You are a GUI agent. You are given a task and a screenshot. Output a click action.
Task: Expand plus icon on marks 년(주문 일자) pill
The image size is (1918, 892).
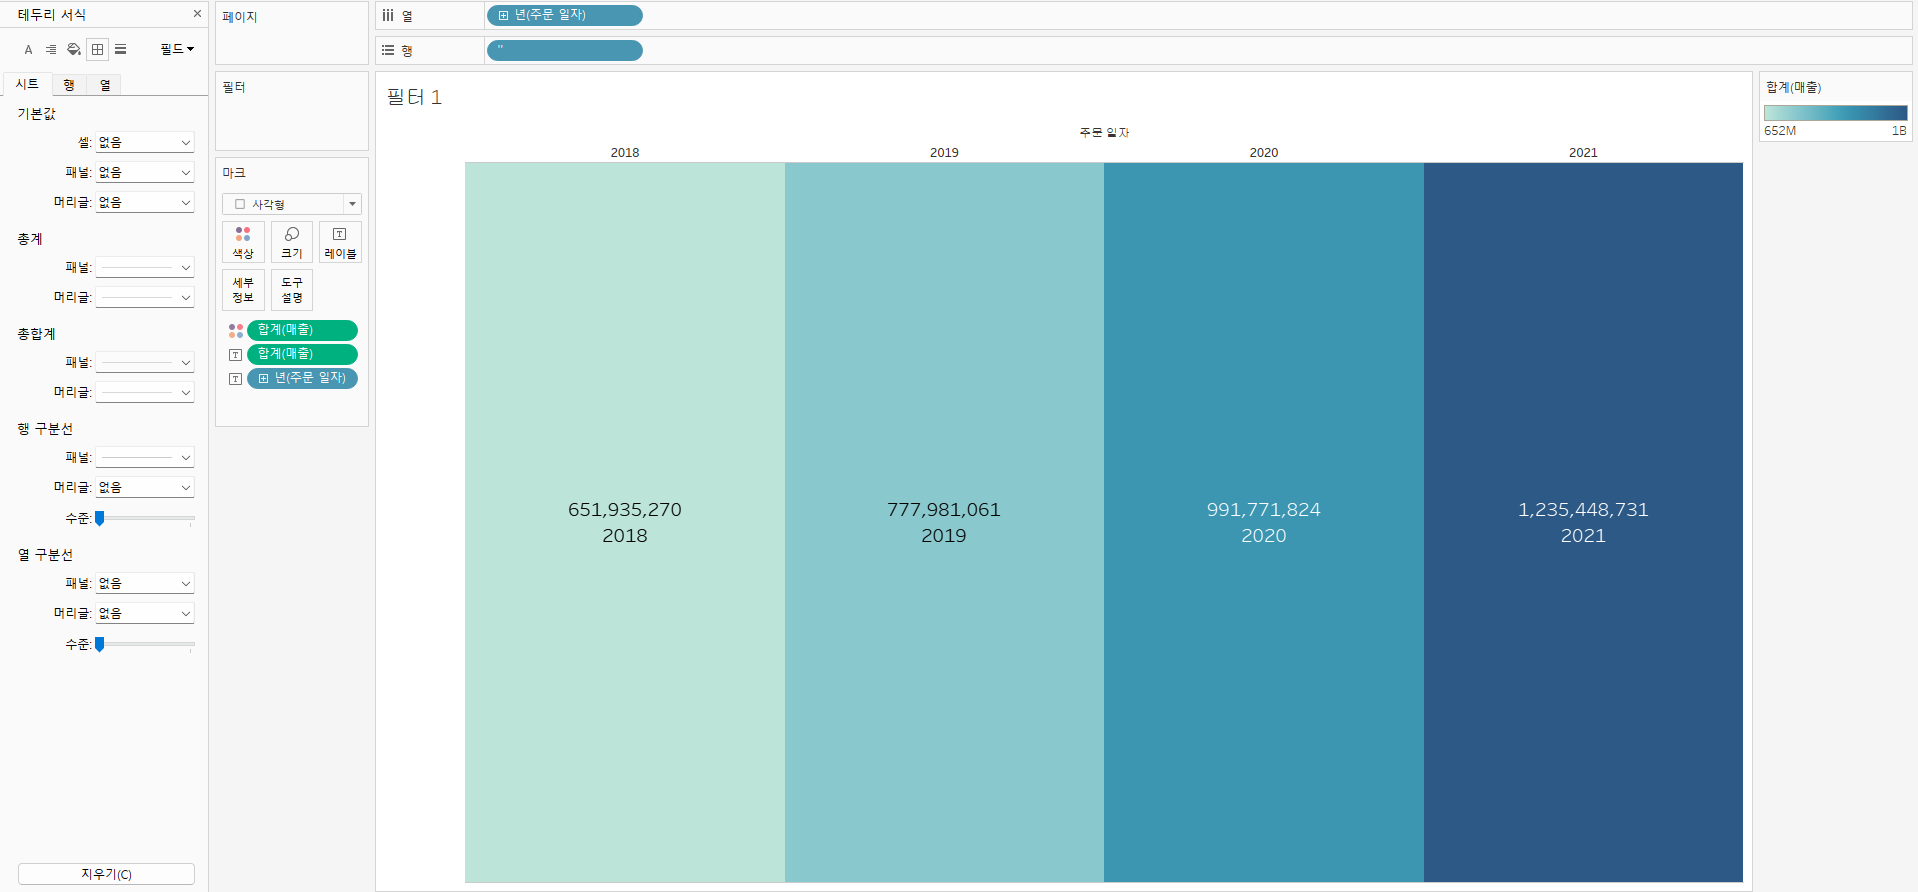(264, 378)
